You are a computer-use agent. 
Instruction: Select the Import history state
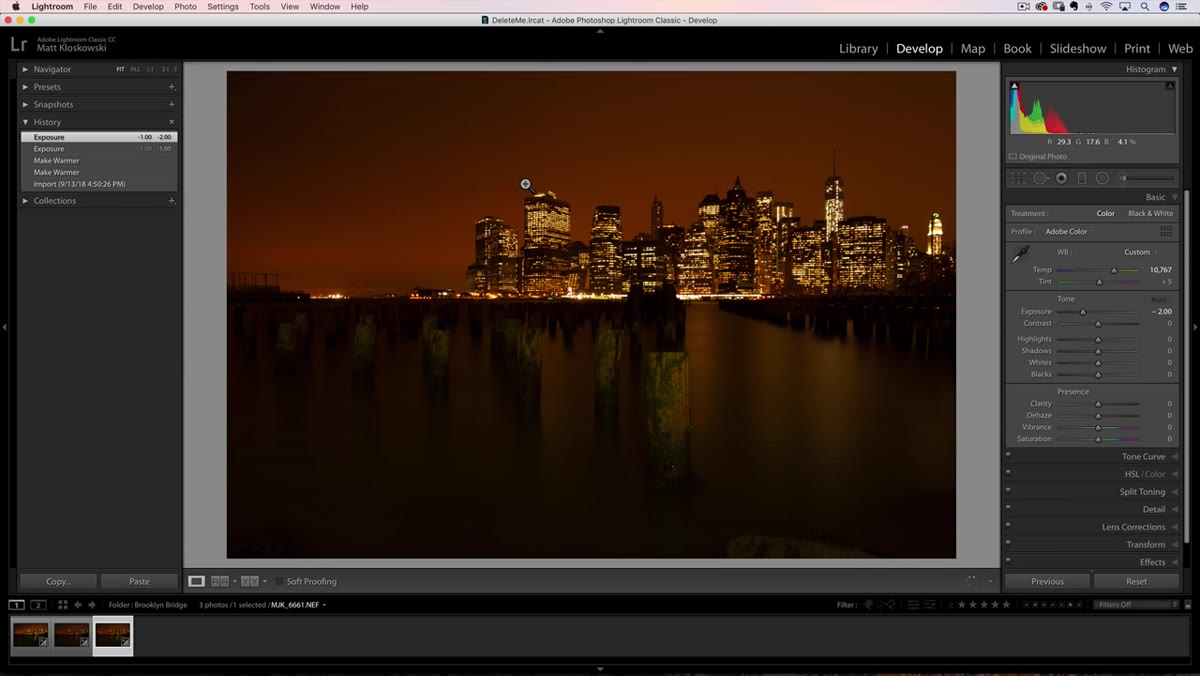98,184
